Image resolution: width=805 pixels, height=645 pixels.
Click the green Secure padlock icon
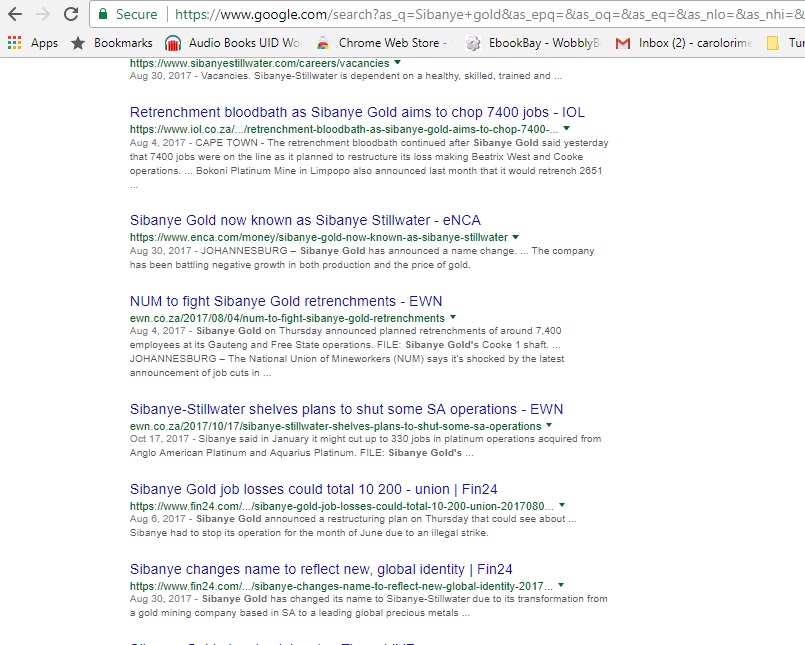(x=103, y=14)
